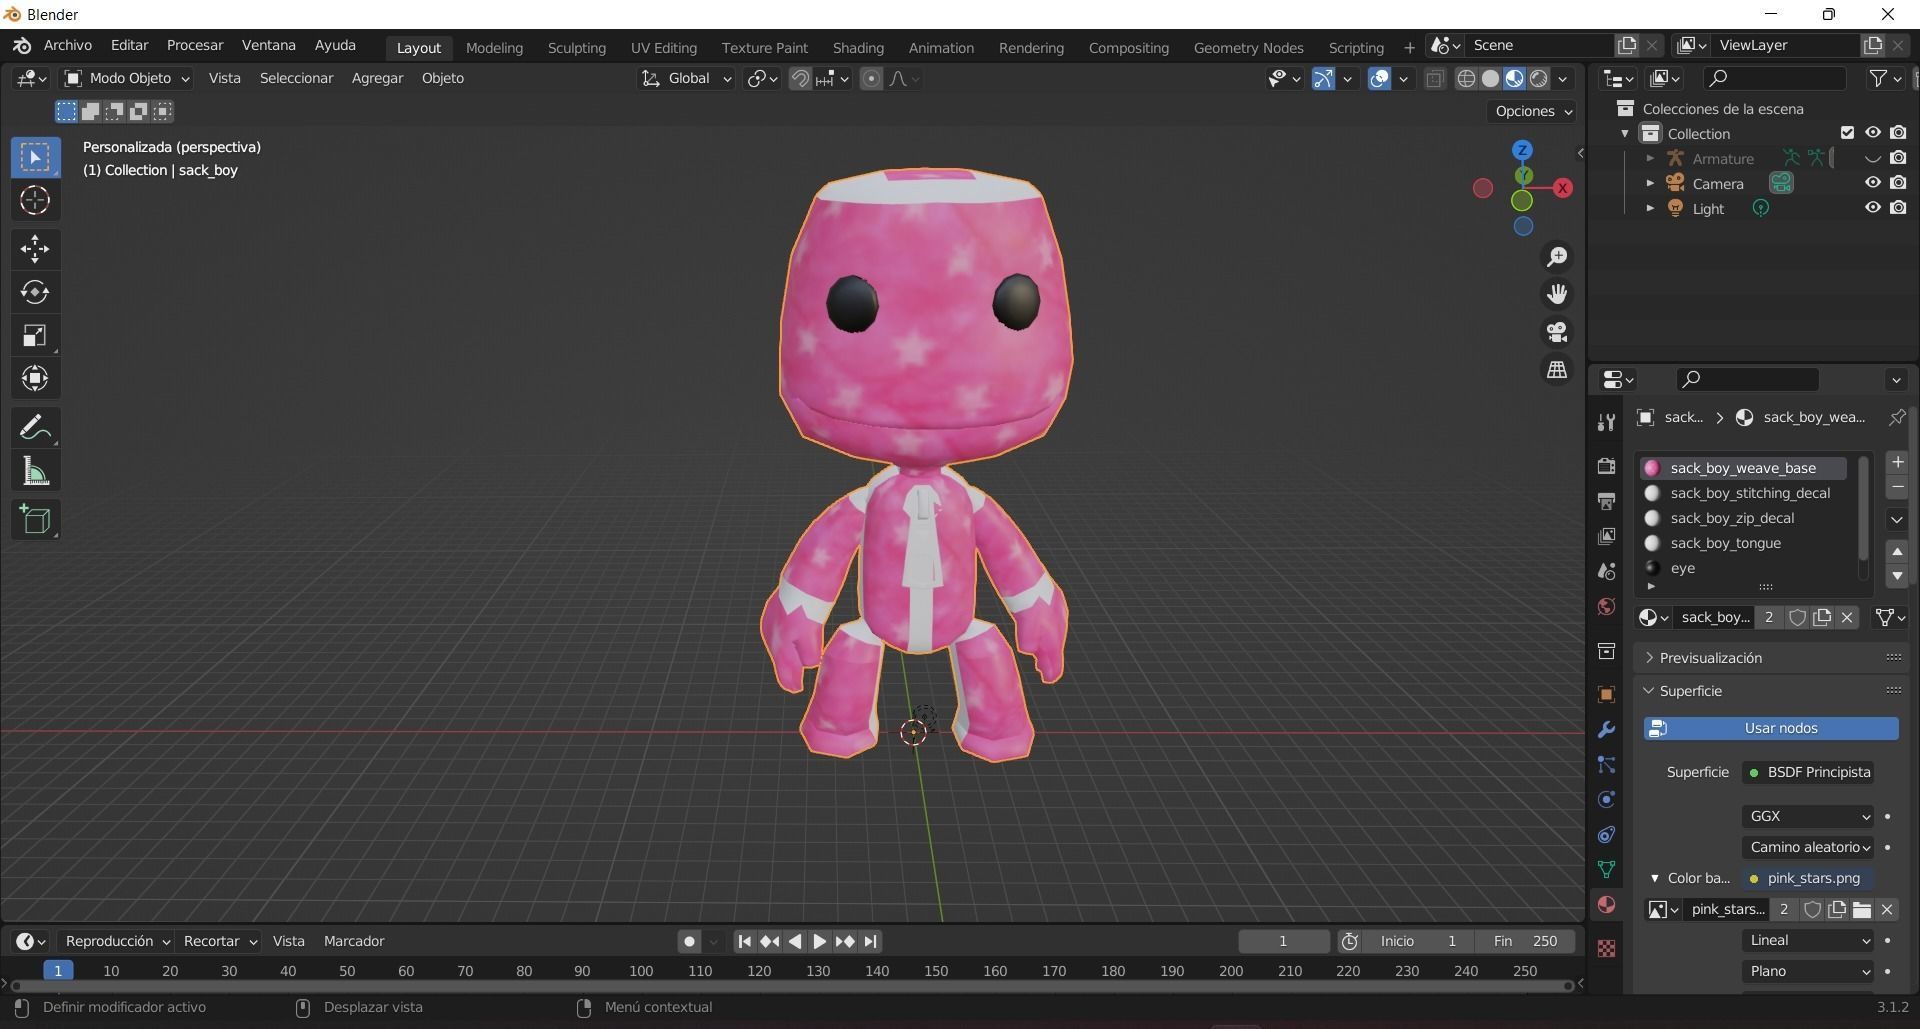1920x1029 pixels.
Task: Open the Tool settings tab in properties
Action: pos(1606,423)
